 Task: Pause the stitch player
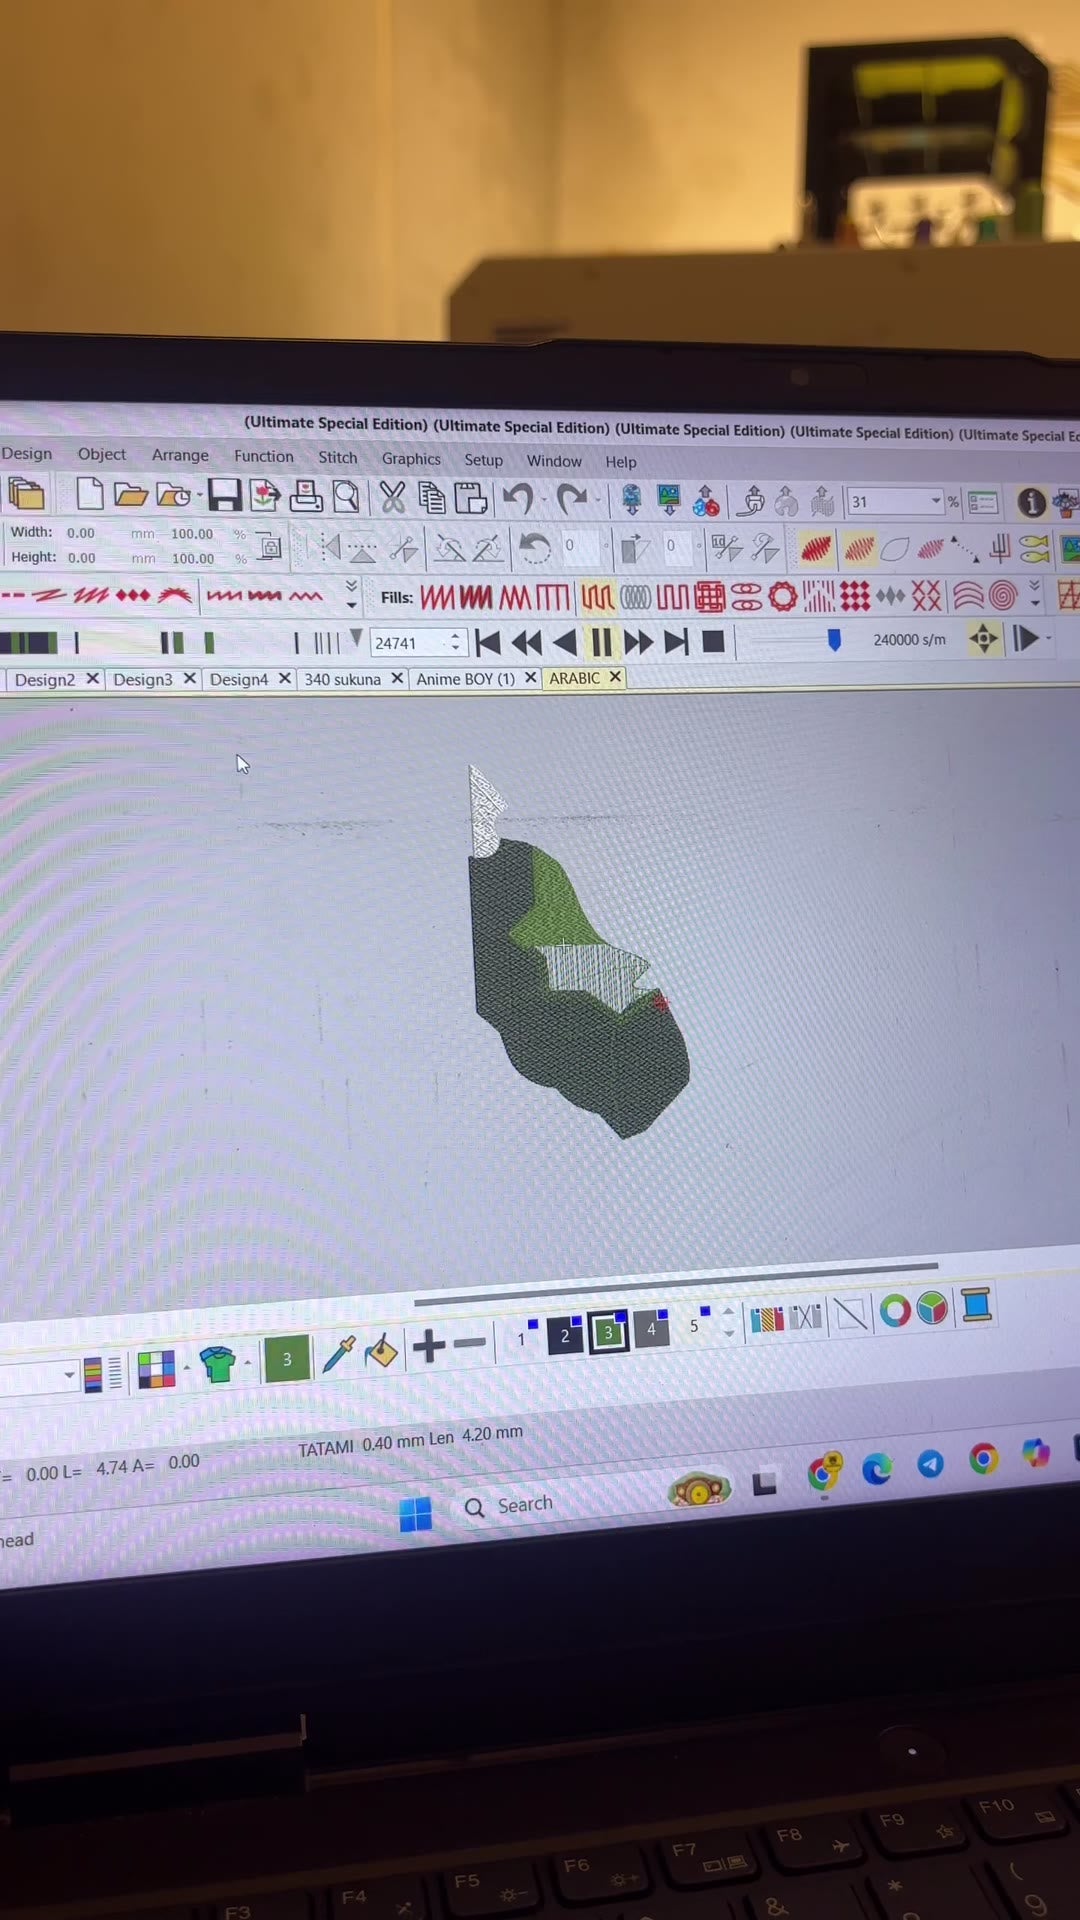click(x=601, y=642)
